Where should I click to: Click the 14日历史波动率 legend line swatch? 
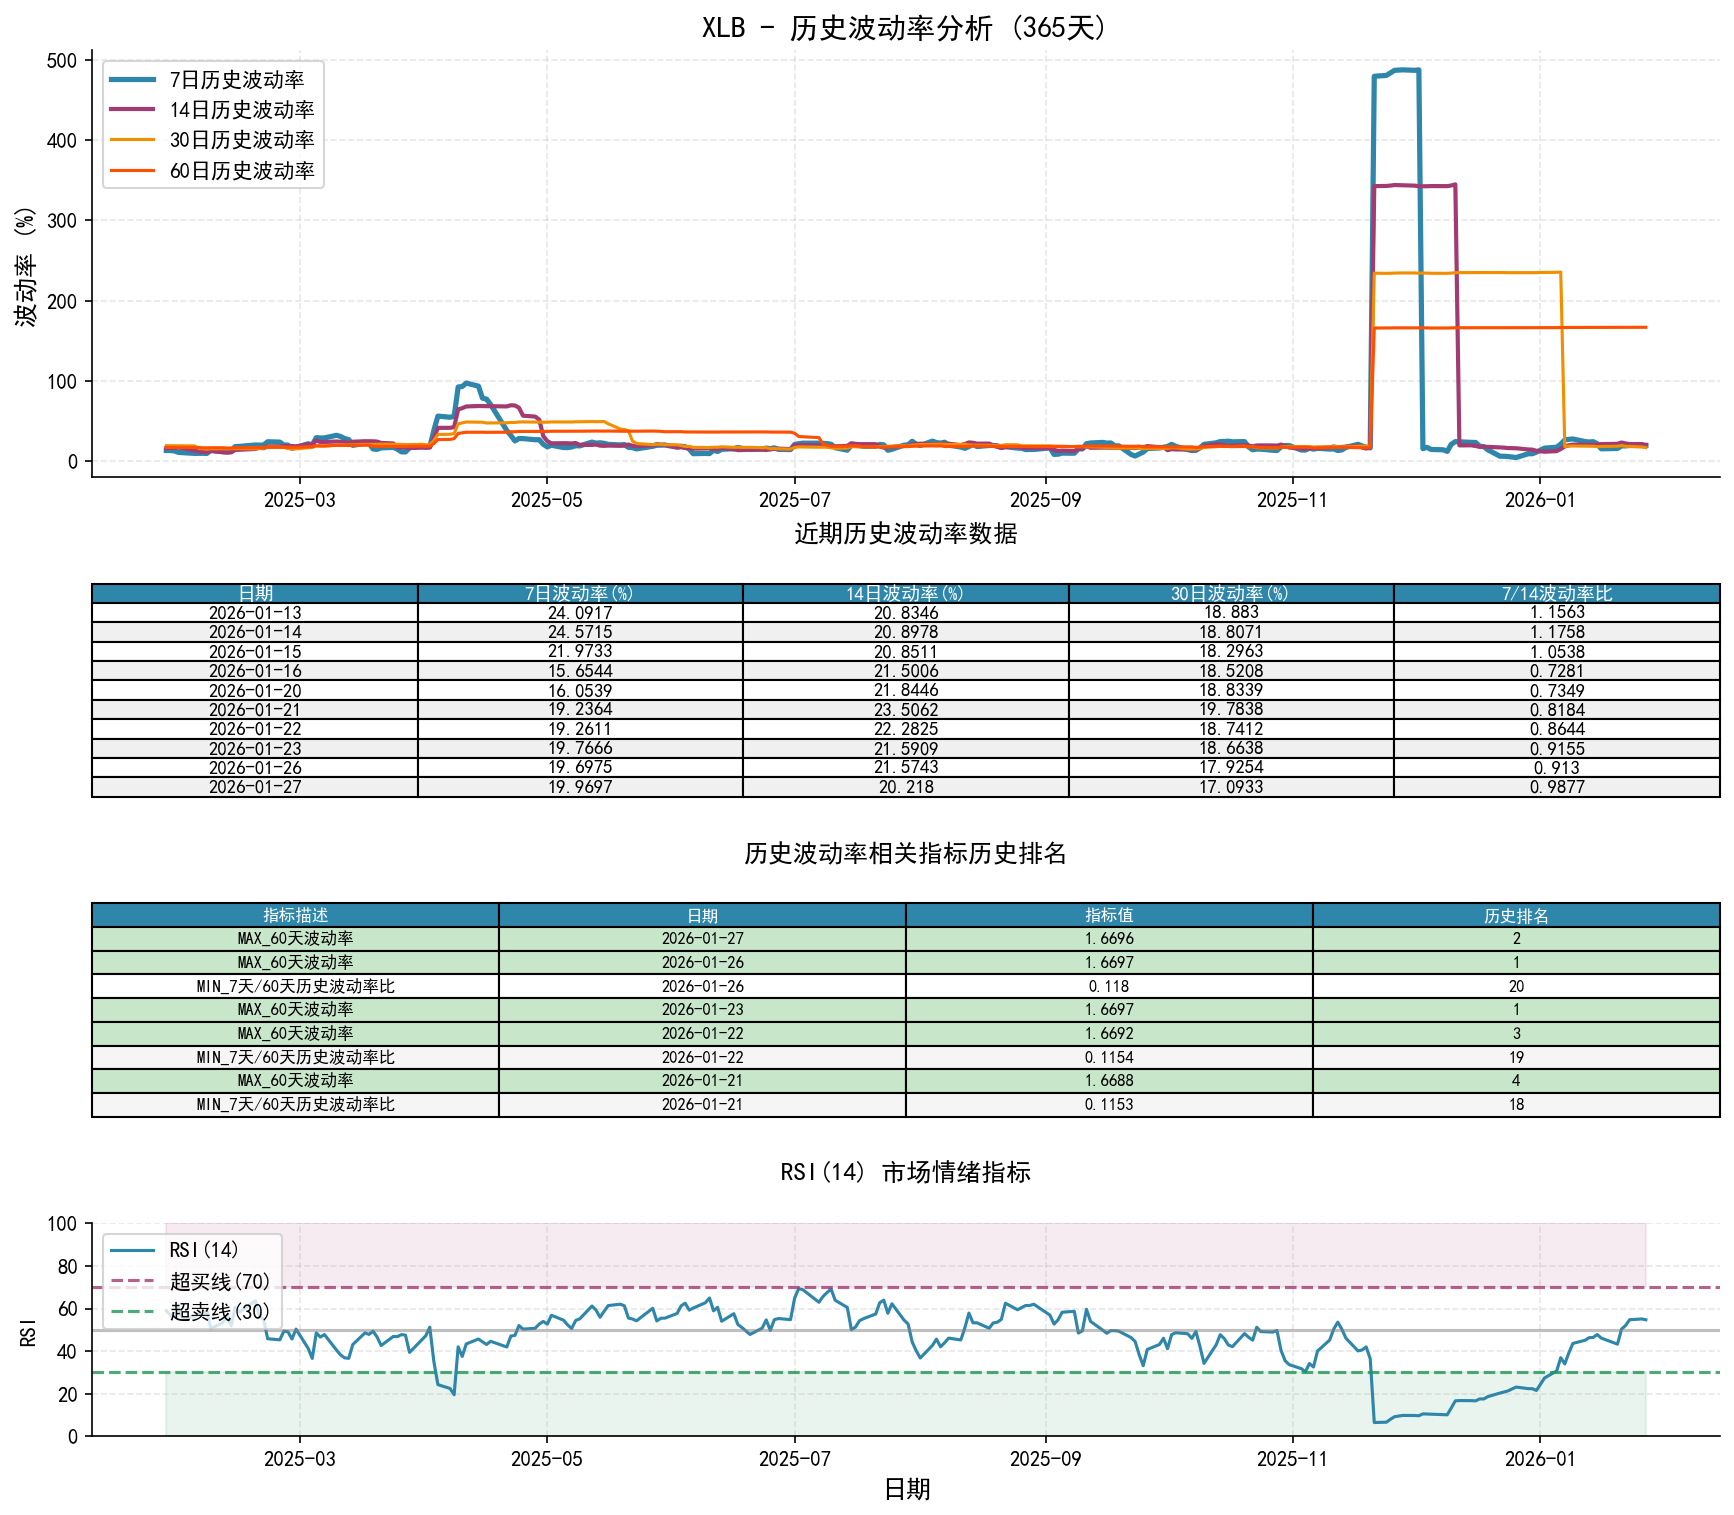[x=132, y=110]
